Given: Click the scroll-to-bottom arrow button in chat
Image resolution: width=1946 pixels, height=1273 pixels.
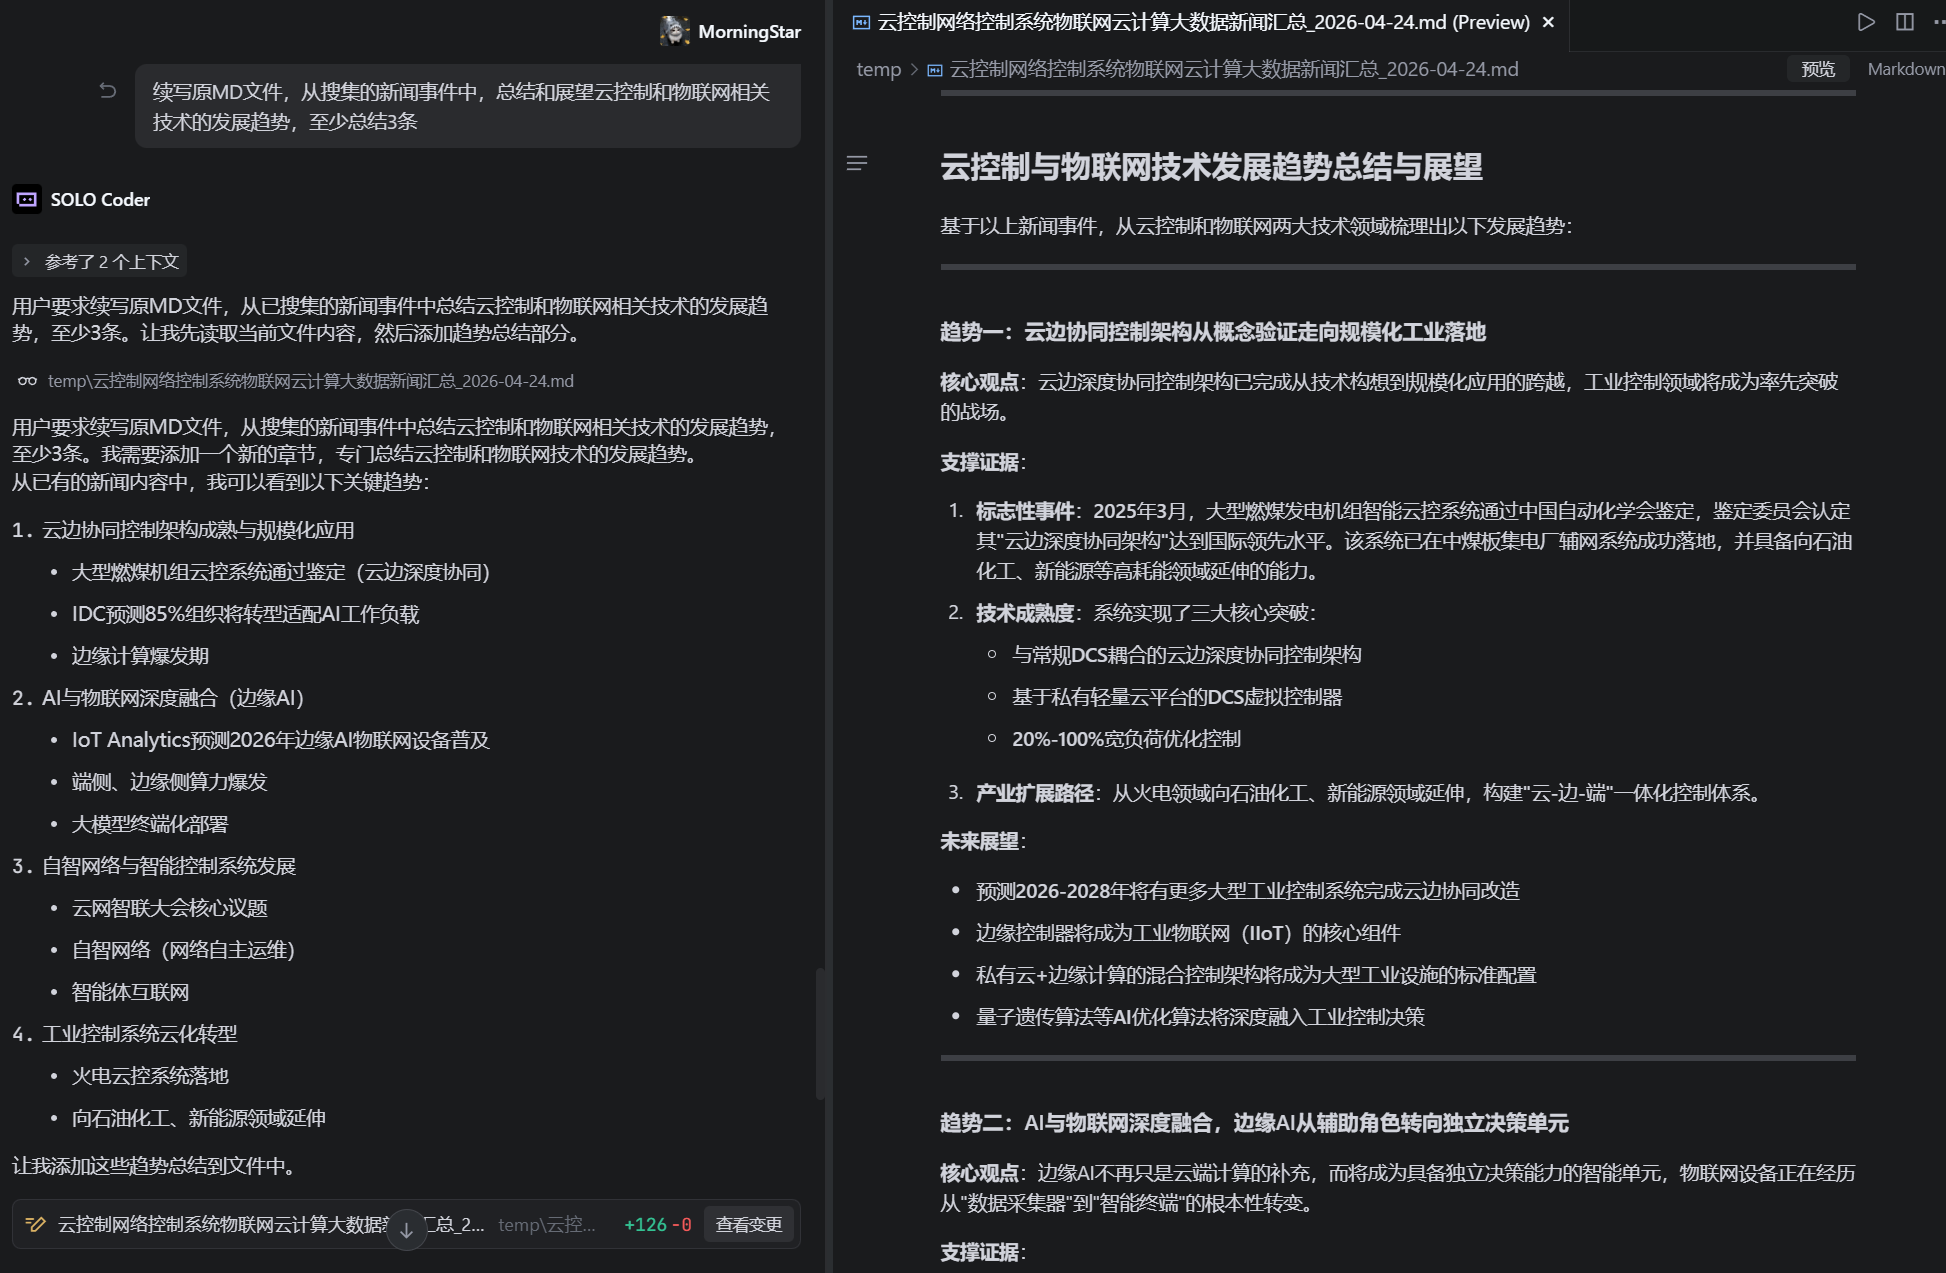Looking at the screenshot, I should point(406,1230).
